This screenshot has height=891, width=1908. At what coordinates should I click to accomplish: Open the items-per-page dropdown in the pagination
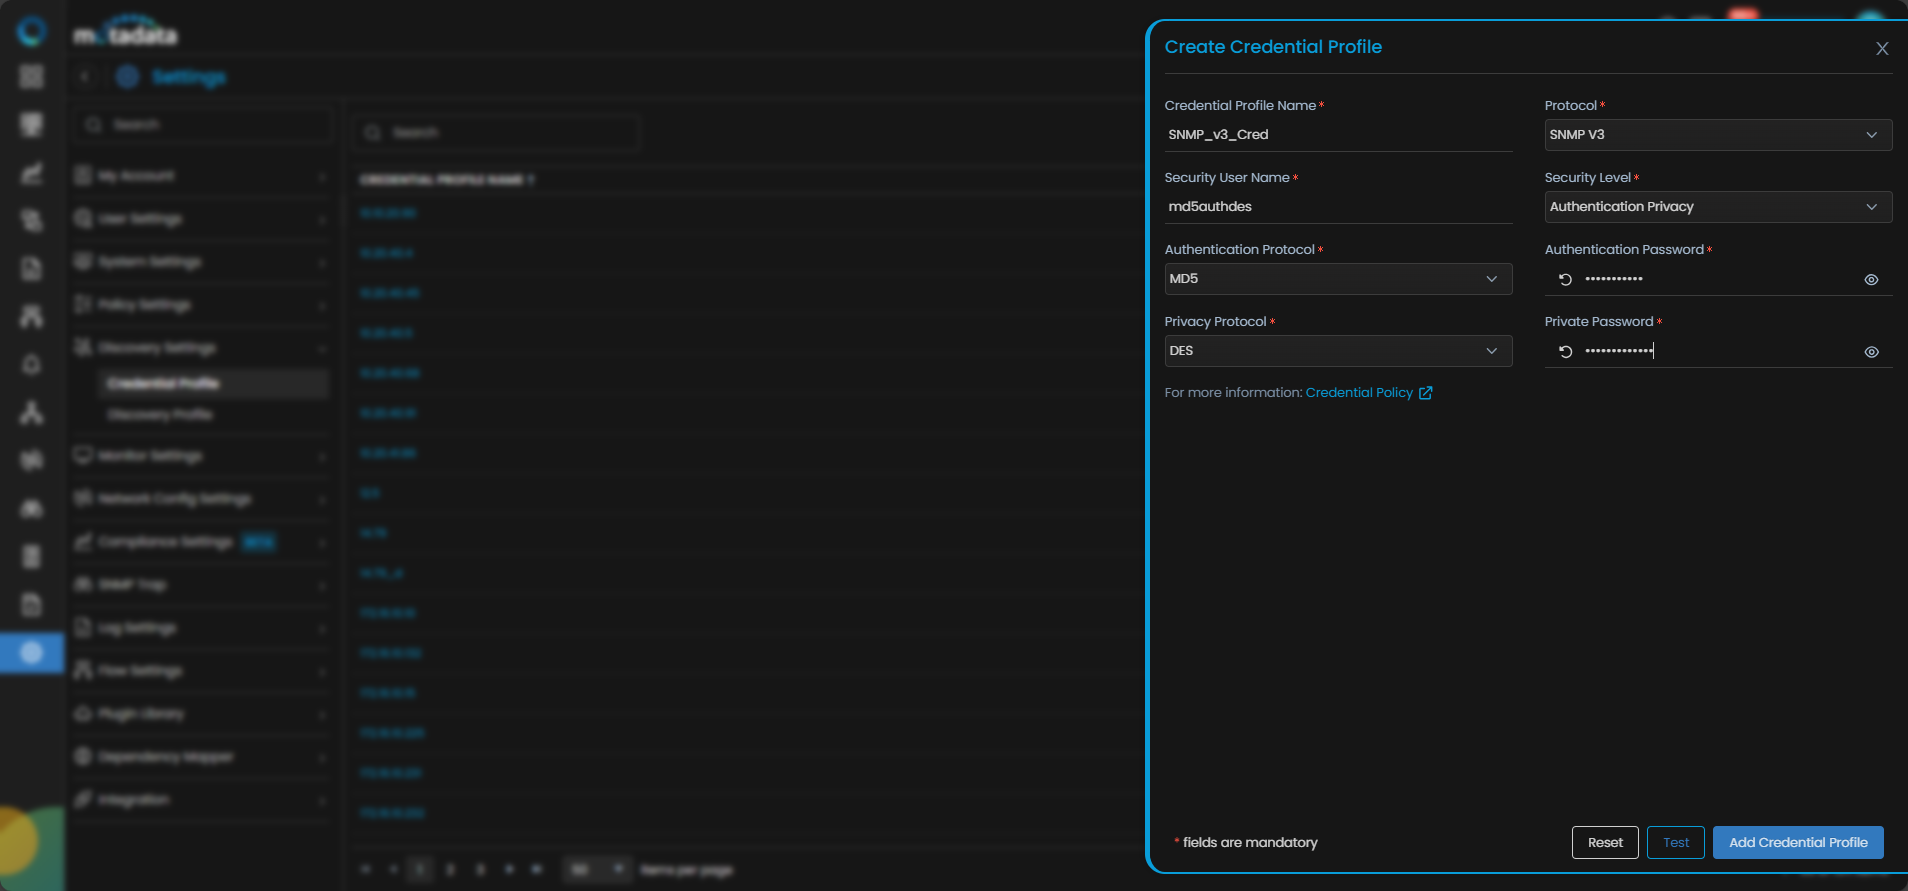tap(597, 869)
